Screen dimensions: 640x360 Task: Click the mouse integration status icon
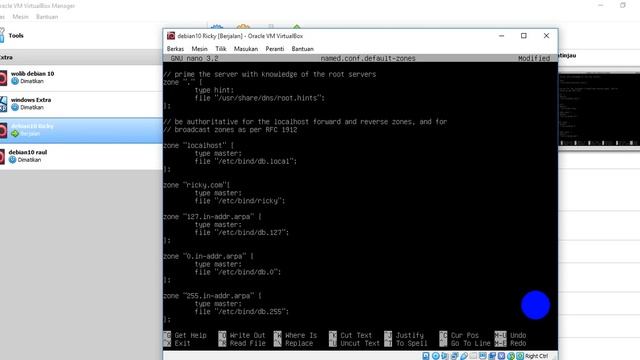click(x=511, y=356)
